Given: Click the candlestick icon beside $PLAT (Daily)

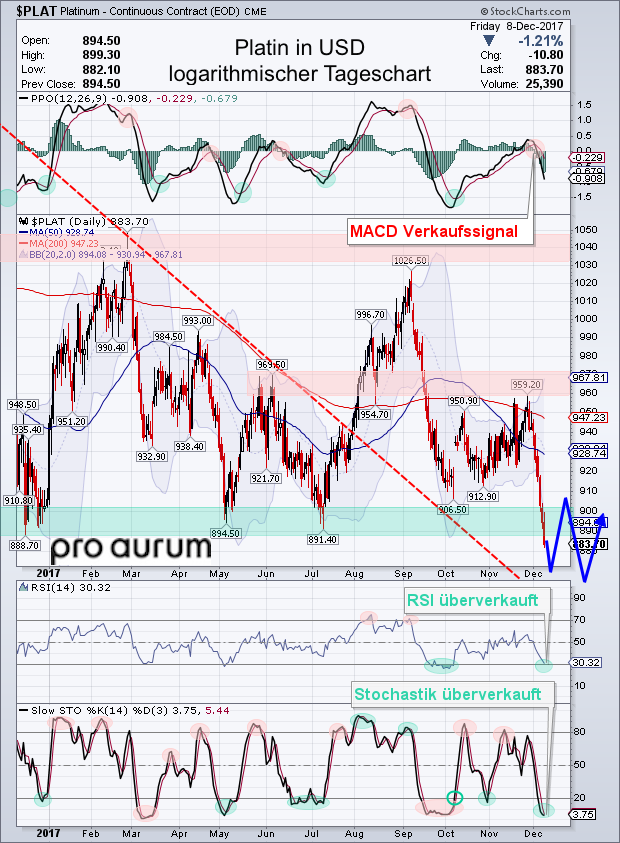Looking at the screenshot, I should [x=24, y=221].
